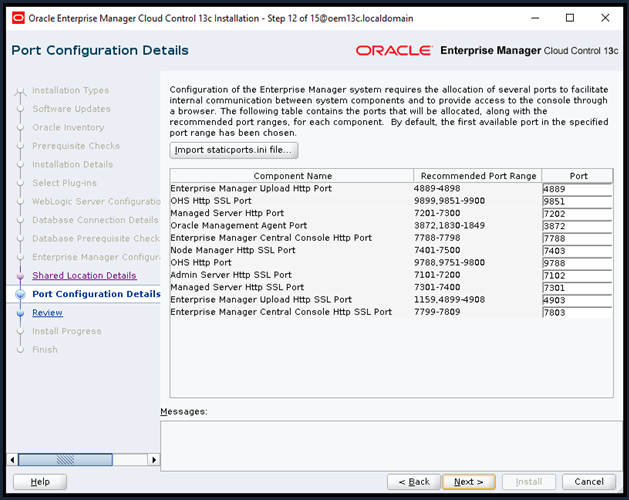This screenshot has width=629, height=500.
Task: Select 'Enterprise Manager Central Console Http SSL Port' name
Action: 281,312
